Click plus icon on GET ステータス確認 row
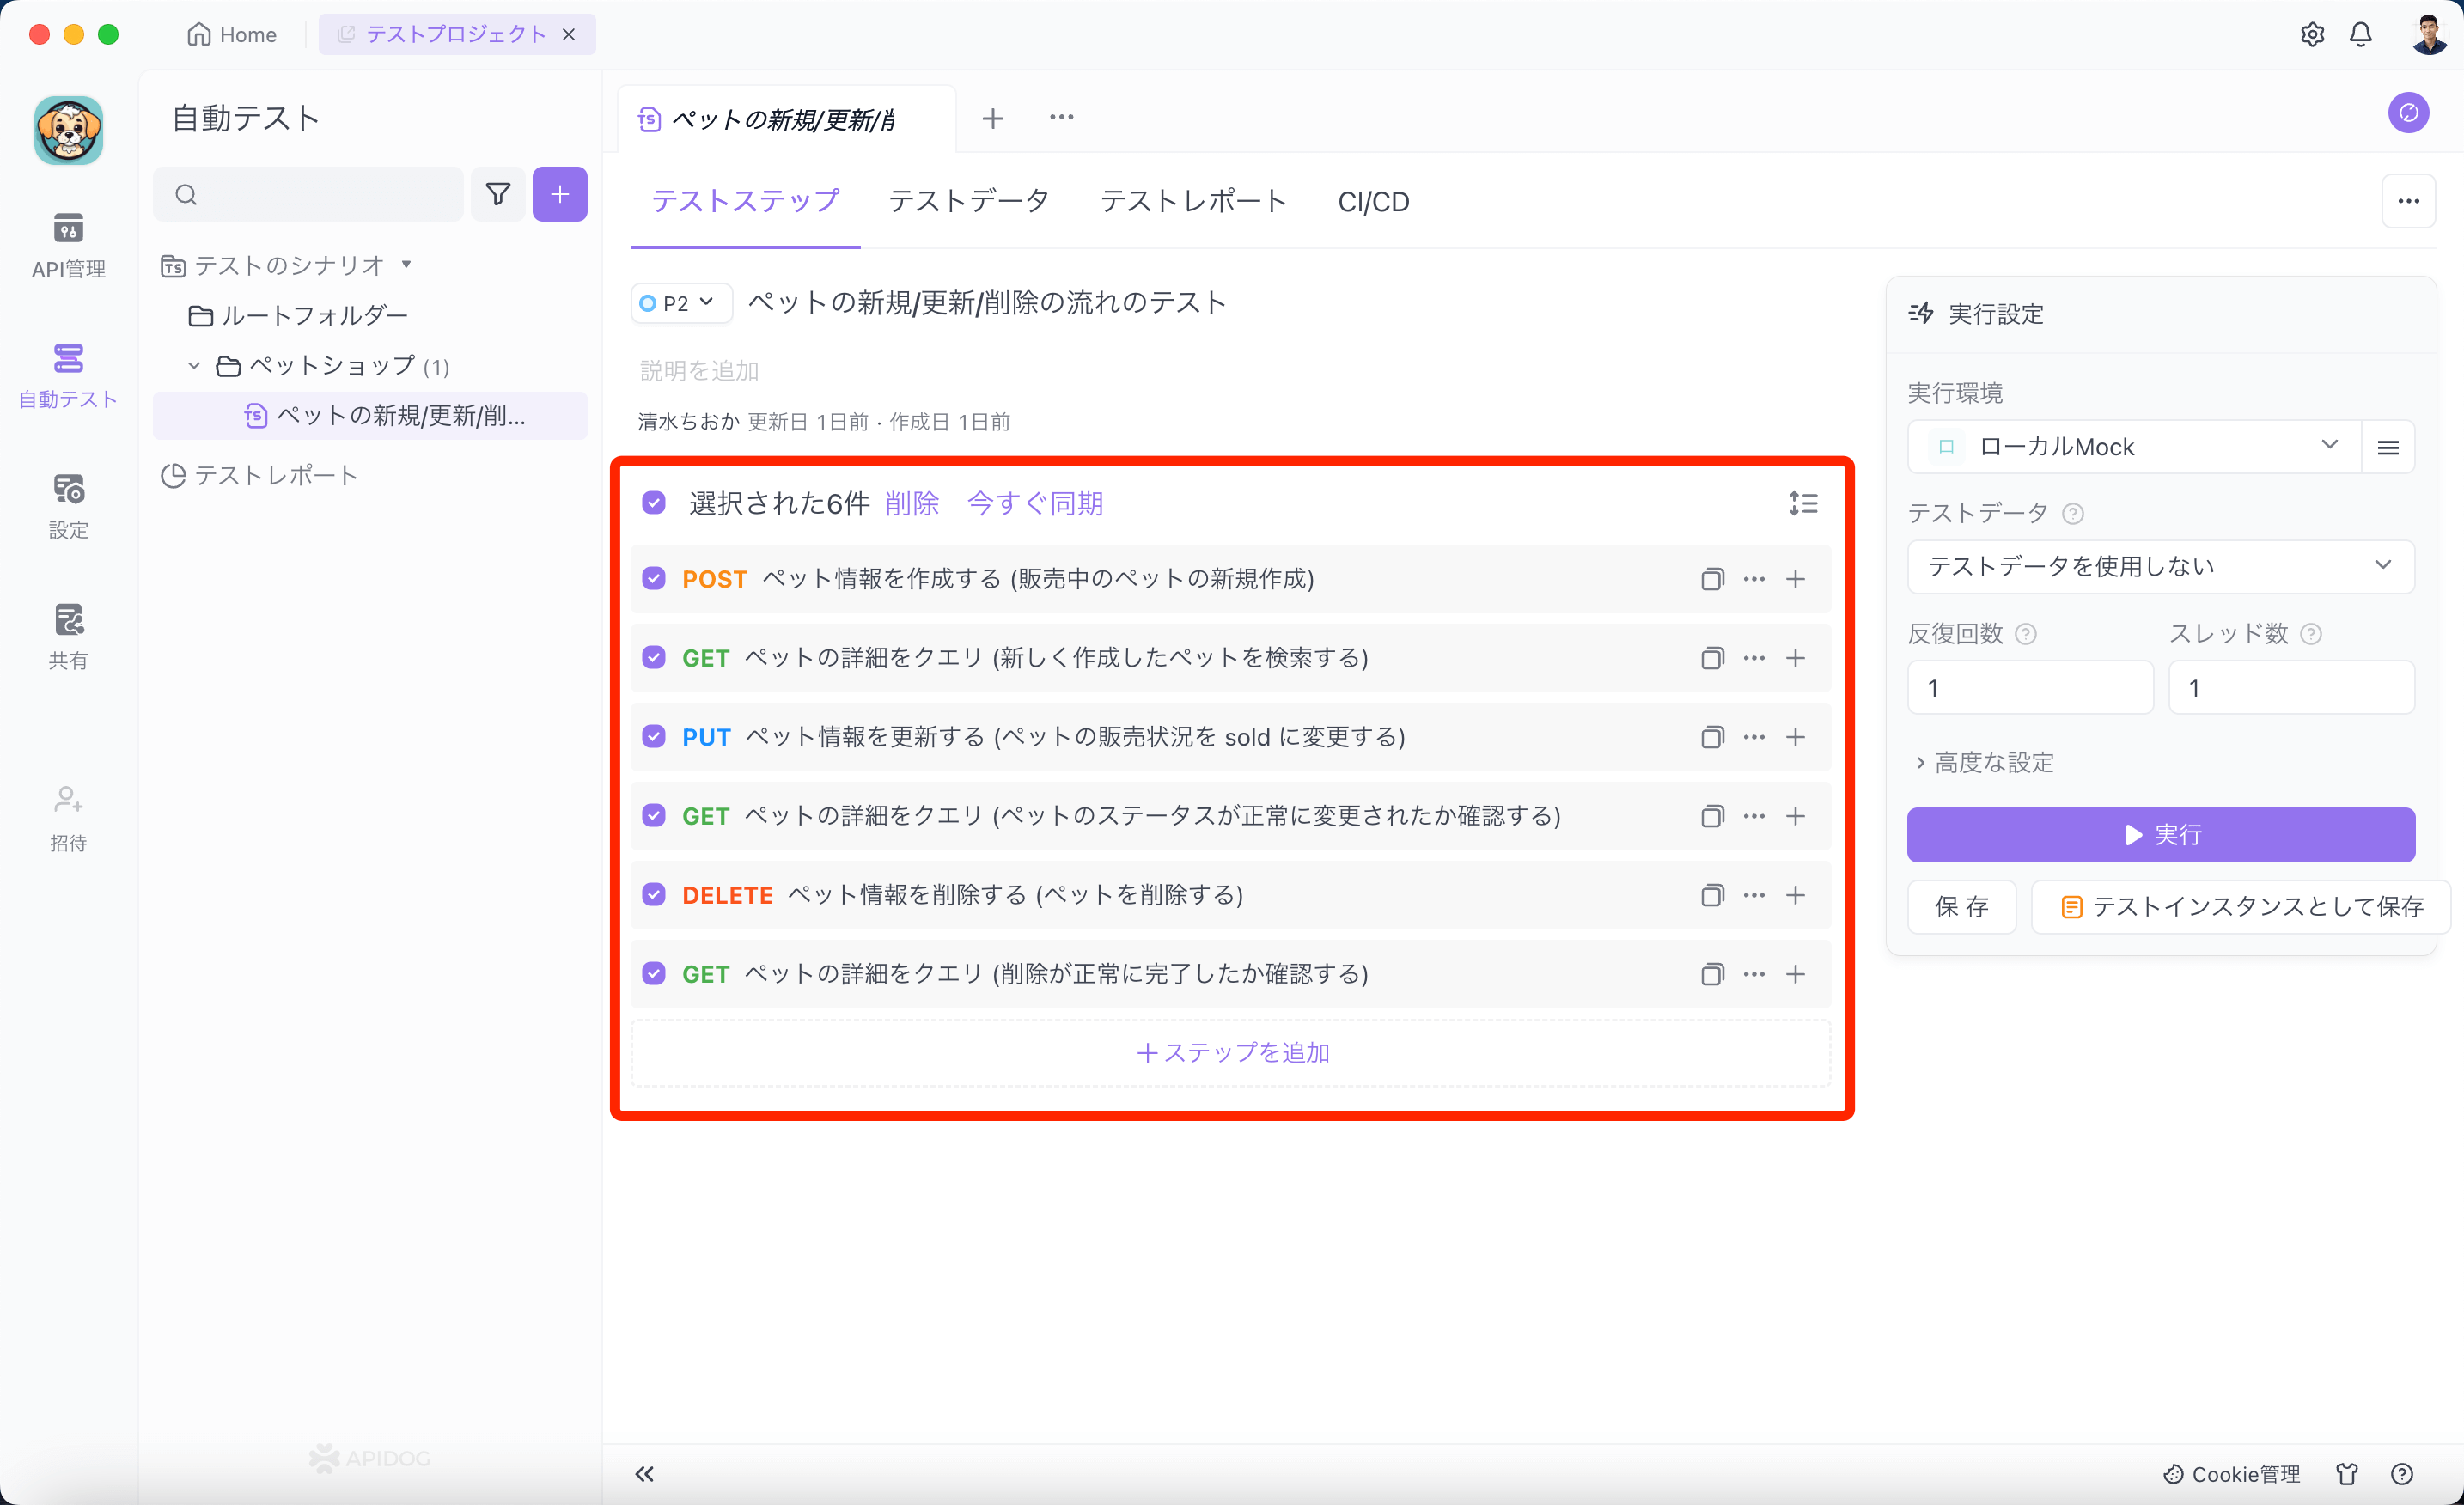This screenshot has width=2464, height=1505. point(1796,816)
